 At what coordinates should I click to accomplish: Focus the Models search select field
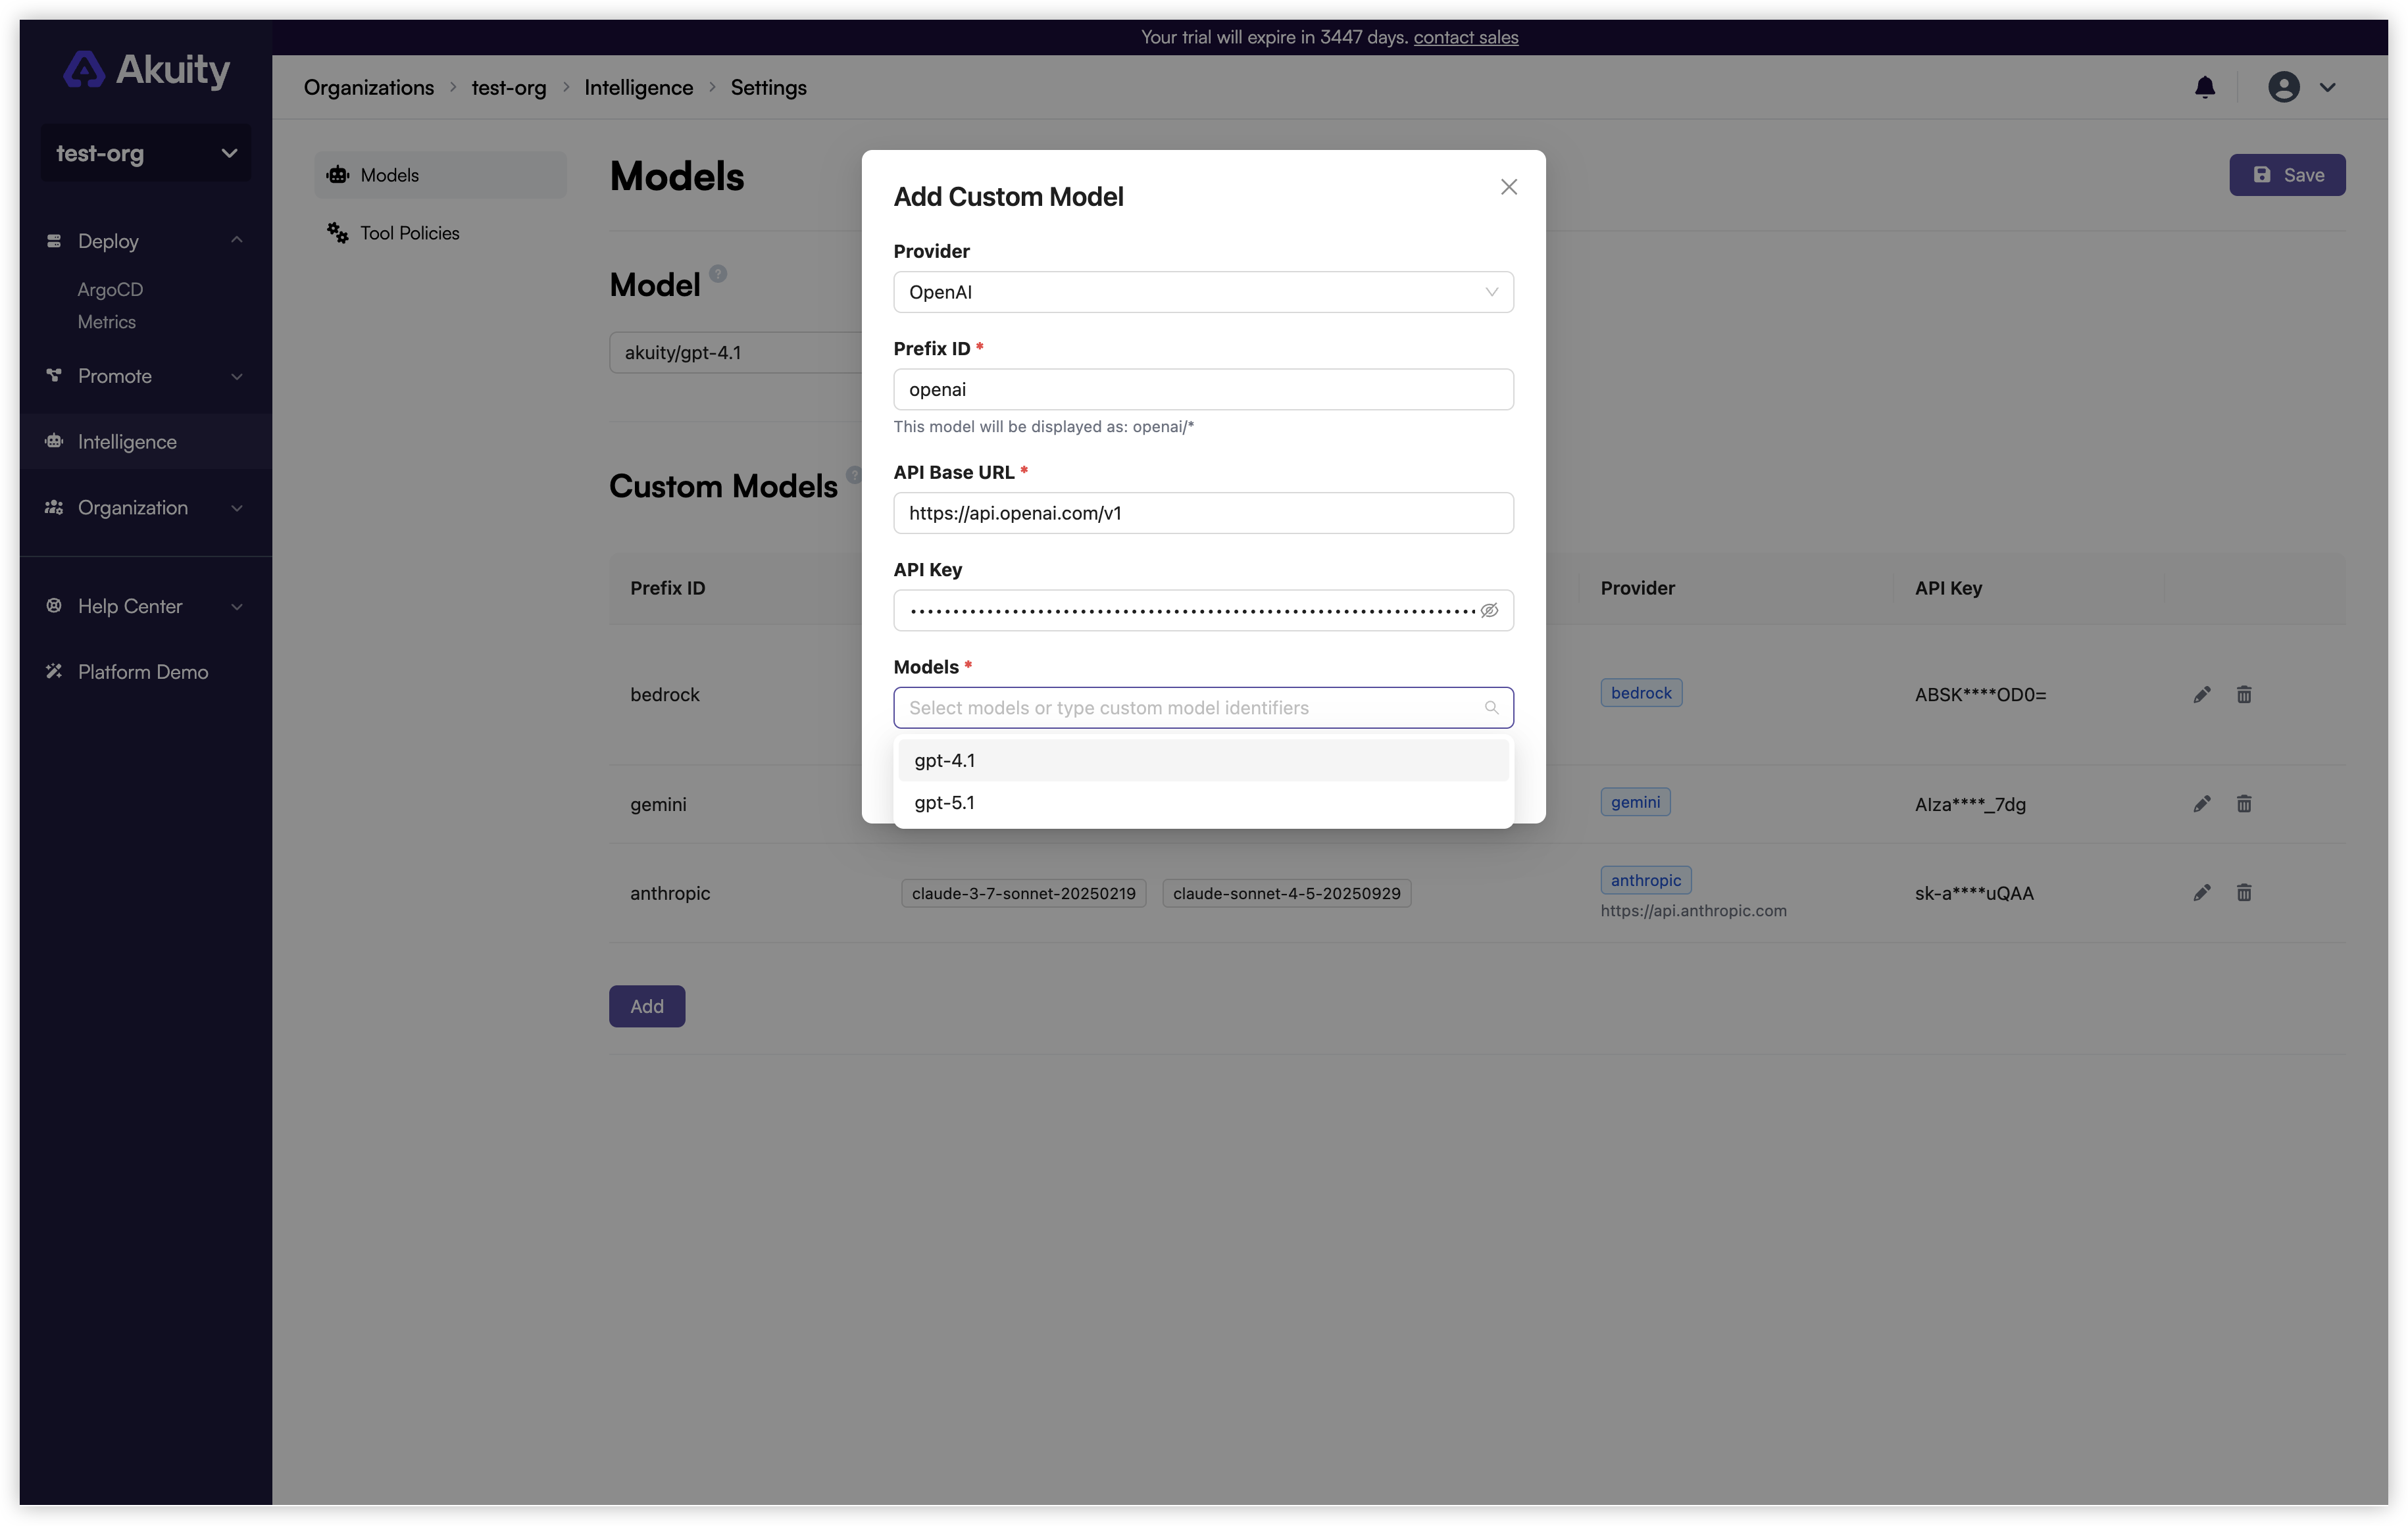(1203, 708)
